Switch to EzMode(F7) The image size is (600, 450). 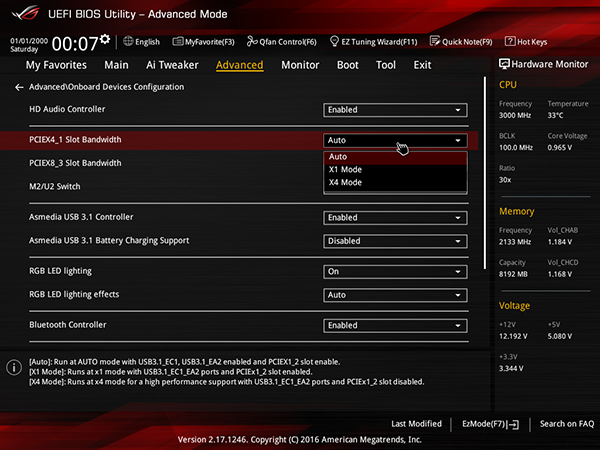tap(491, 424)
